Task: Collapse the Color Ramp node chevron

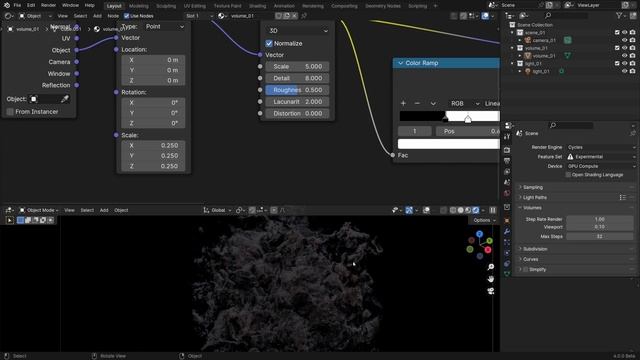Action: tap(400, 63)
